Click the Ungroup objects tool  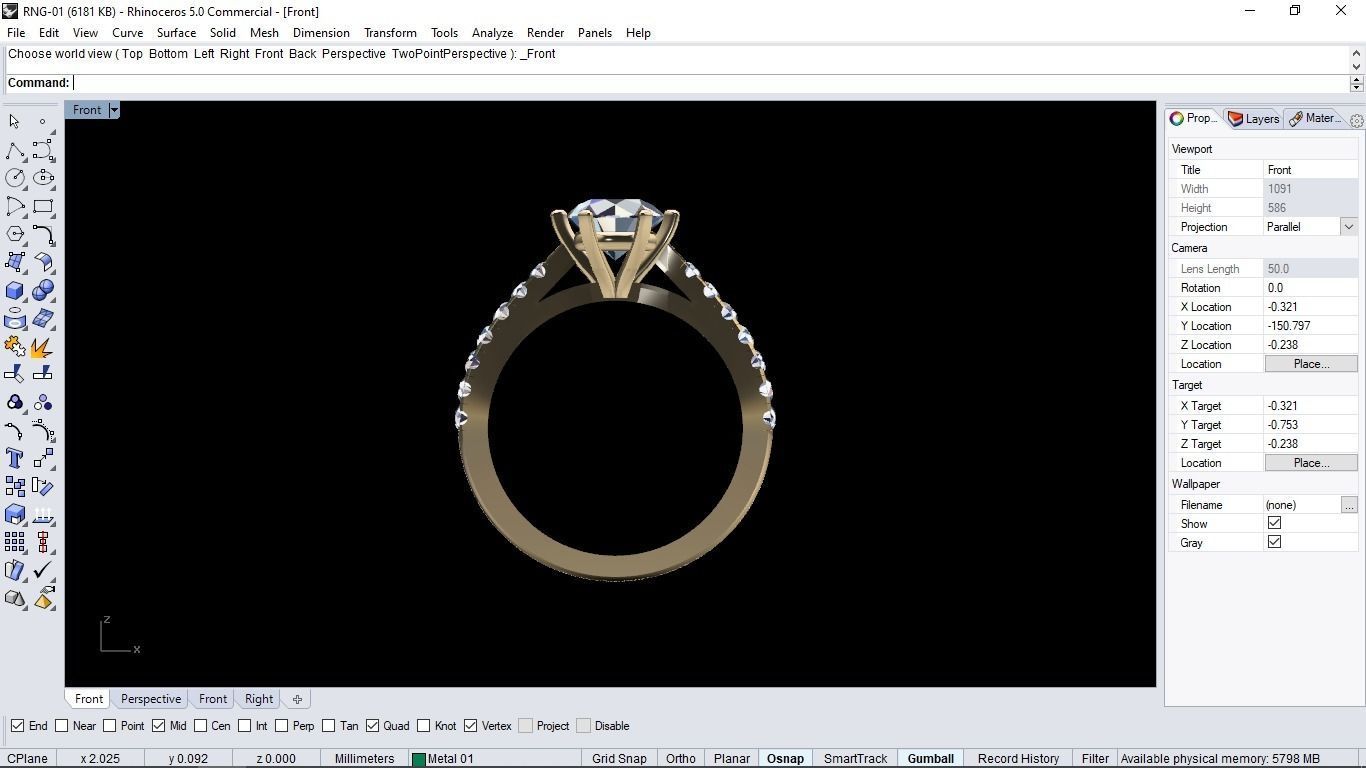point(43,402)
